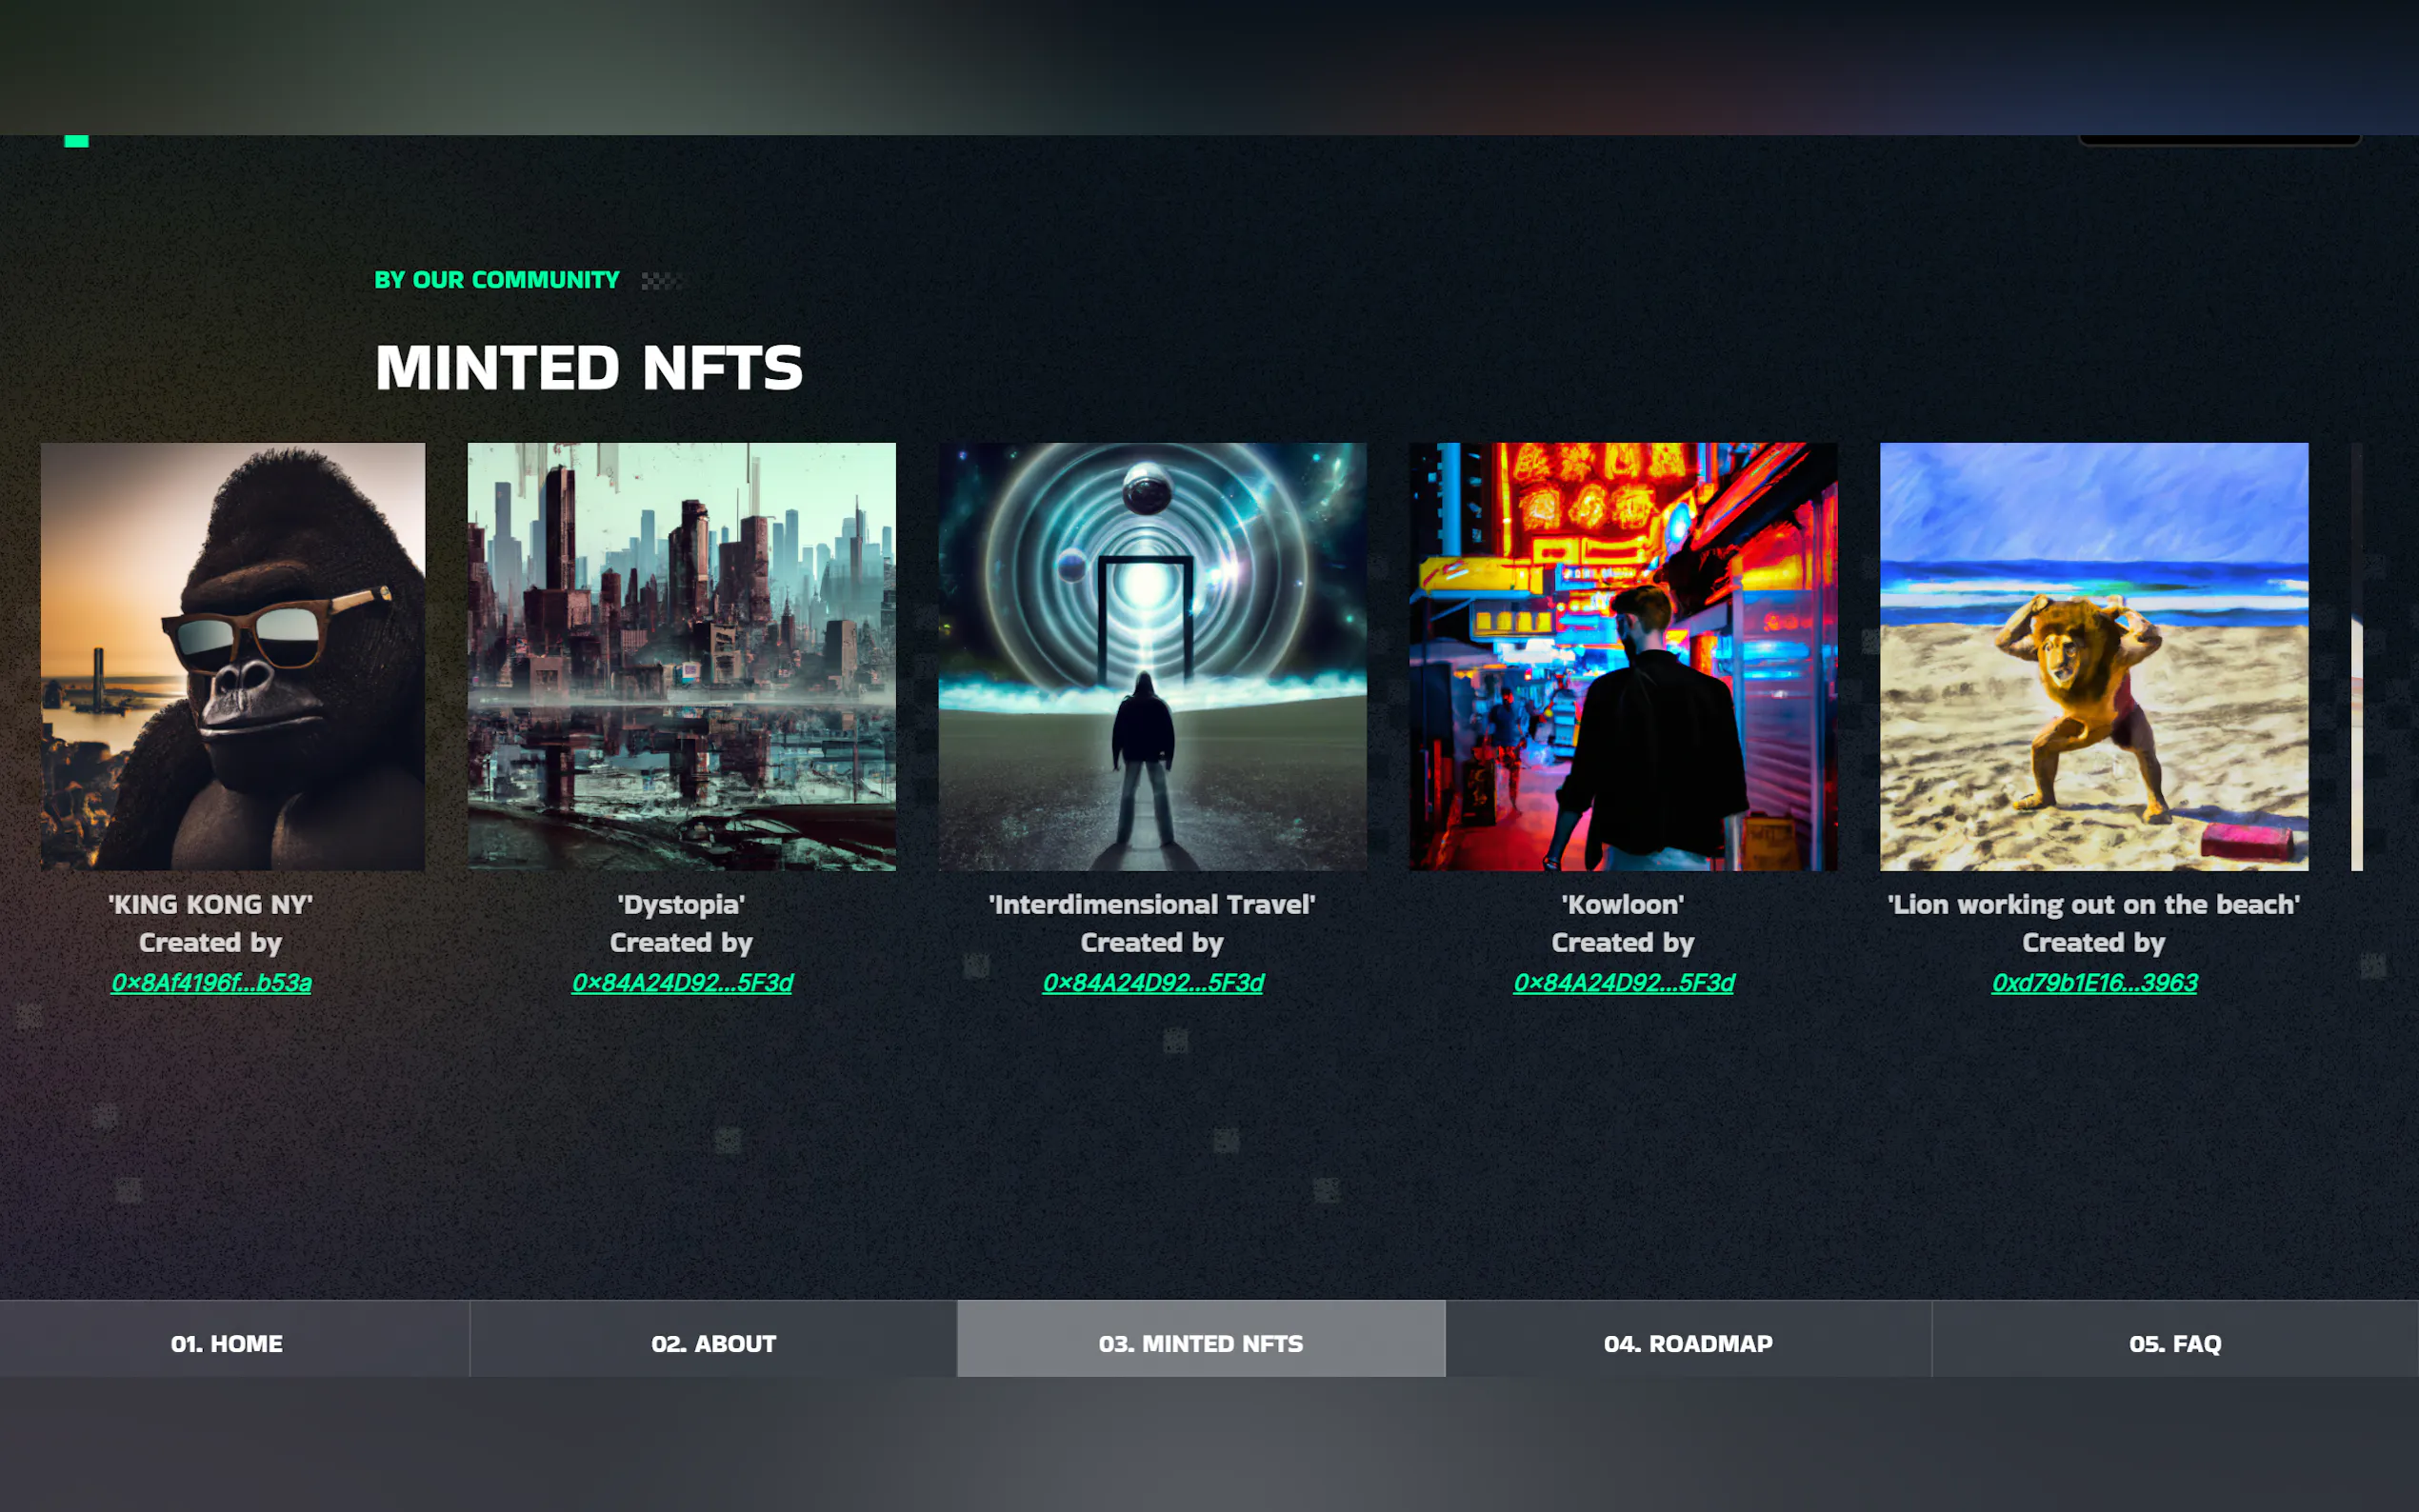Switch to the 02. ABOUT tab
Screen dimensions: 2419x1512
pyautogui.click(x=713, y=1342)
